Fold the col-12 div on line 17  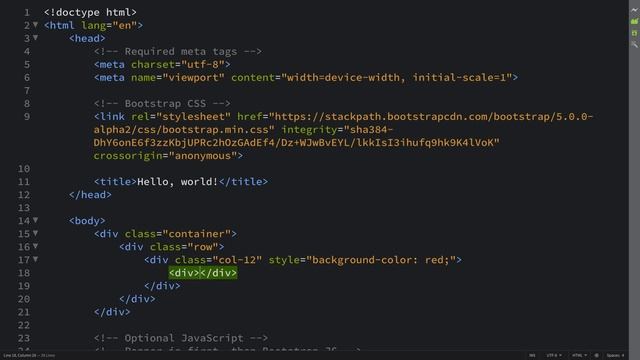36,260
